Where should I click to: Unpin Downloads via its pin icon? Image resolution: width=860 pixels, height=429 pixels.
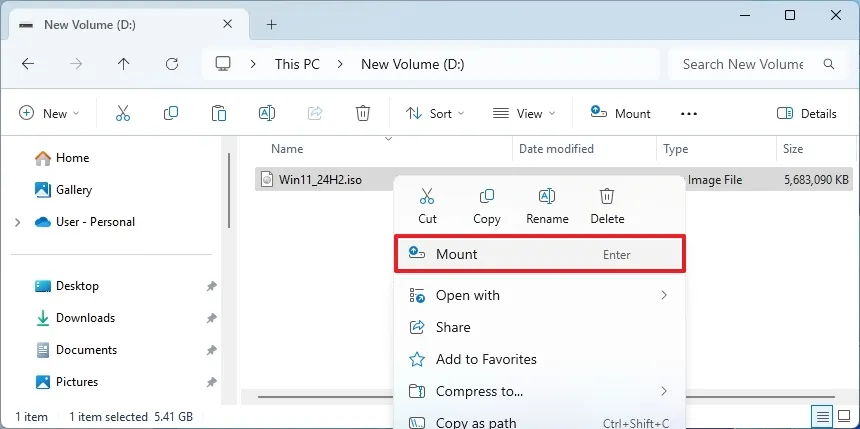point(211,318)
